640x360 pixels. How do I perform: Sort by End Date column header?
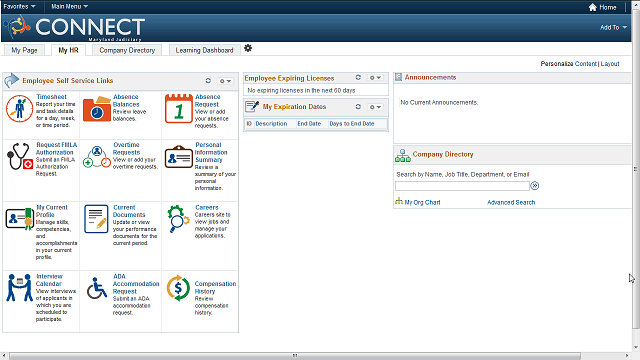tap(309, 124)
